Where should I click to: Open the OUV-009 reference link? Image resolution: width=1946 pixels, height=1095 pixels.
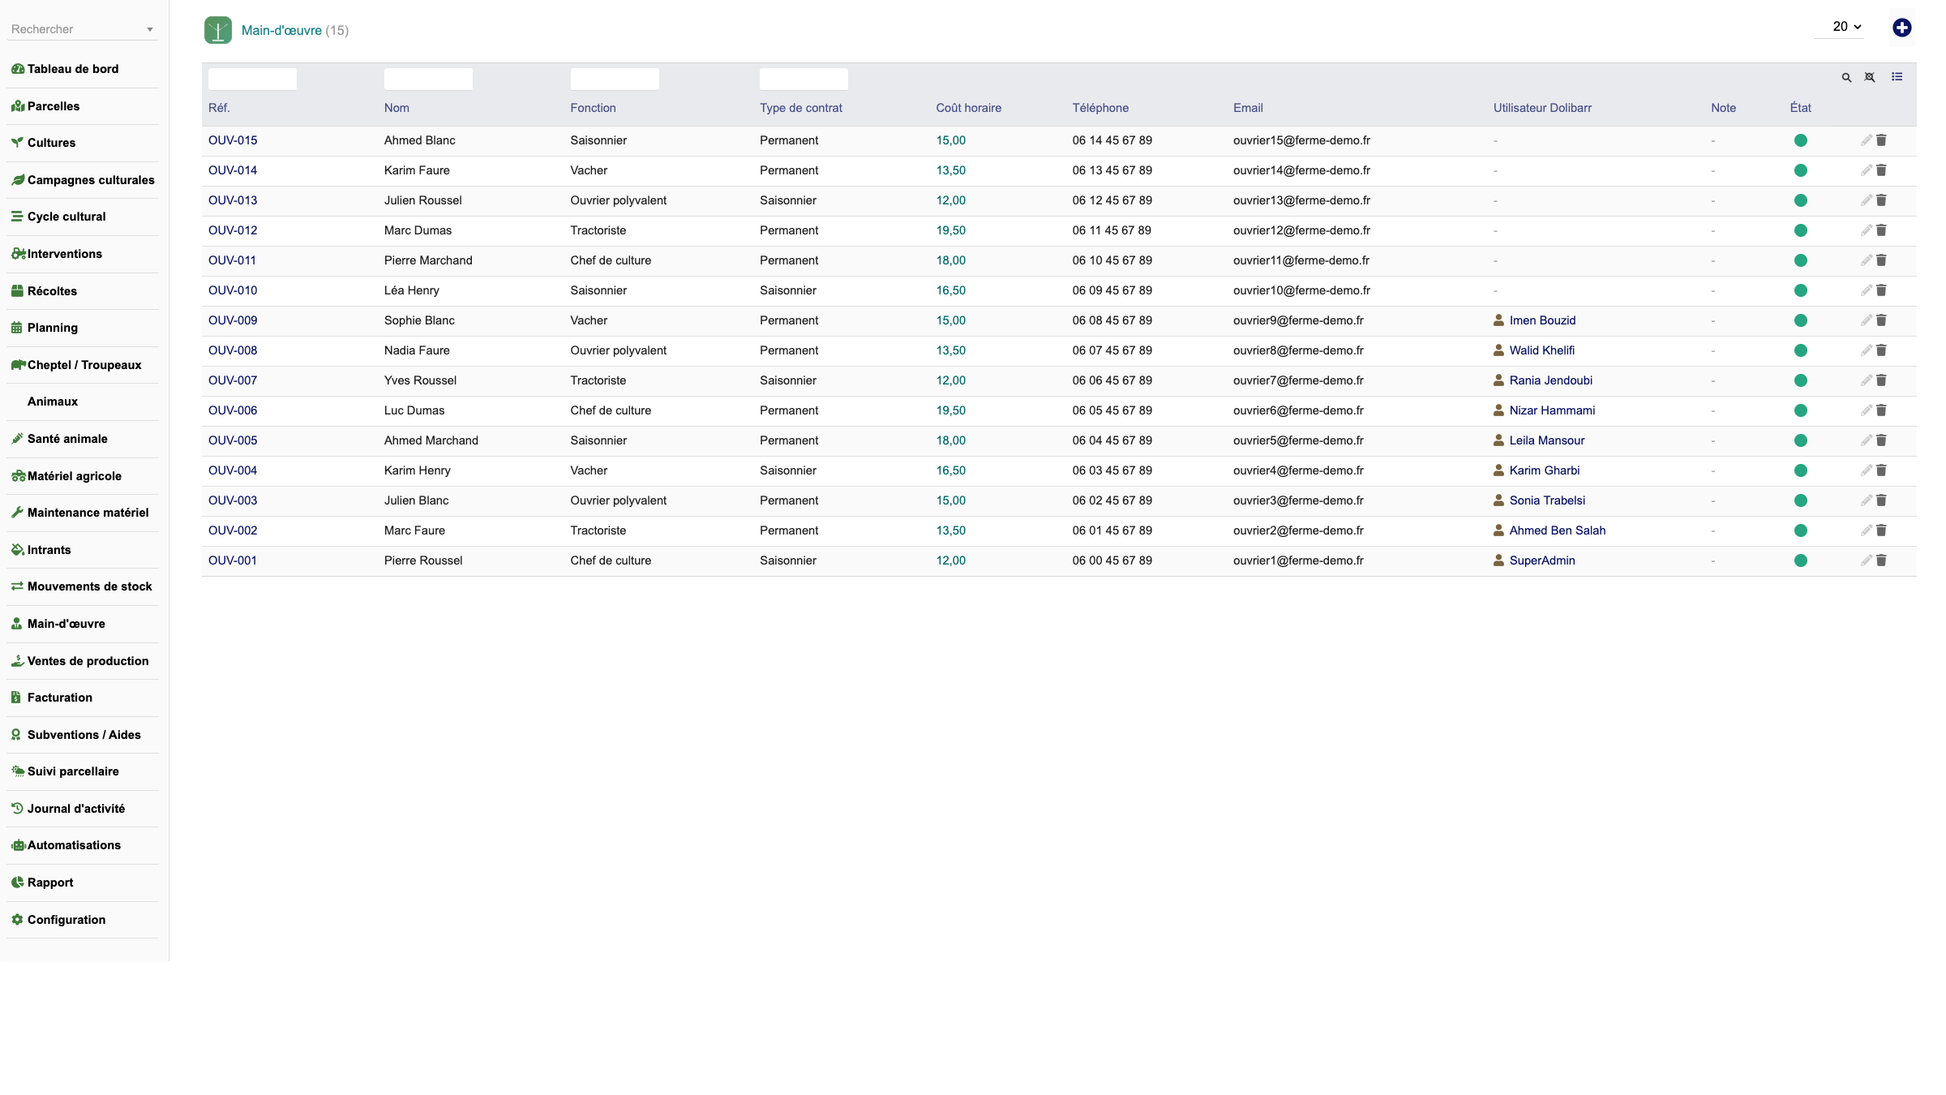tap(232, 321)
